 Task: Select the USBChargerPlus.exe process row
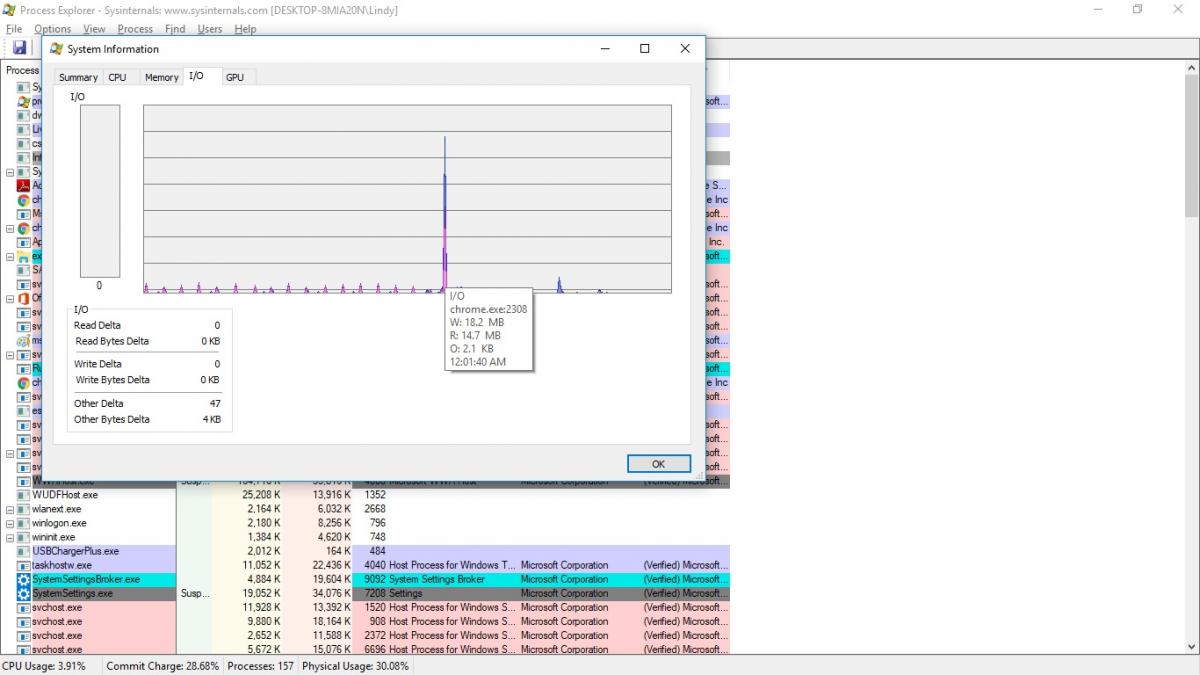tap(365, 551)
